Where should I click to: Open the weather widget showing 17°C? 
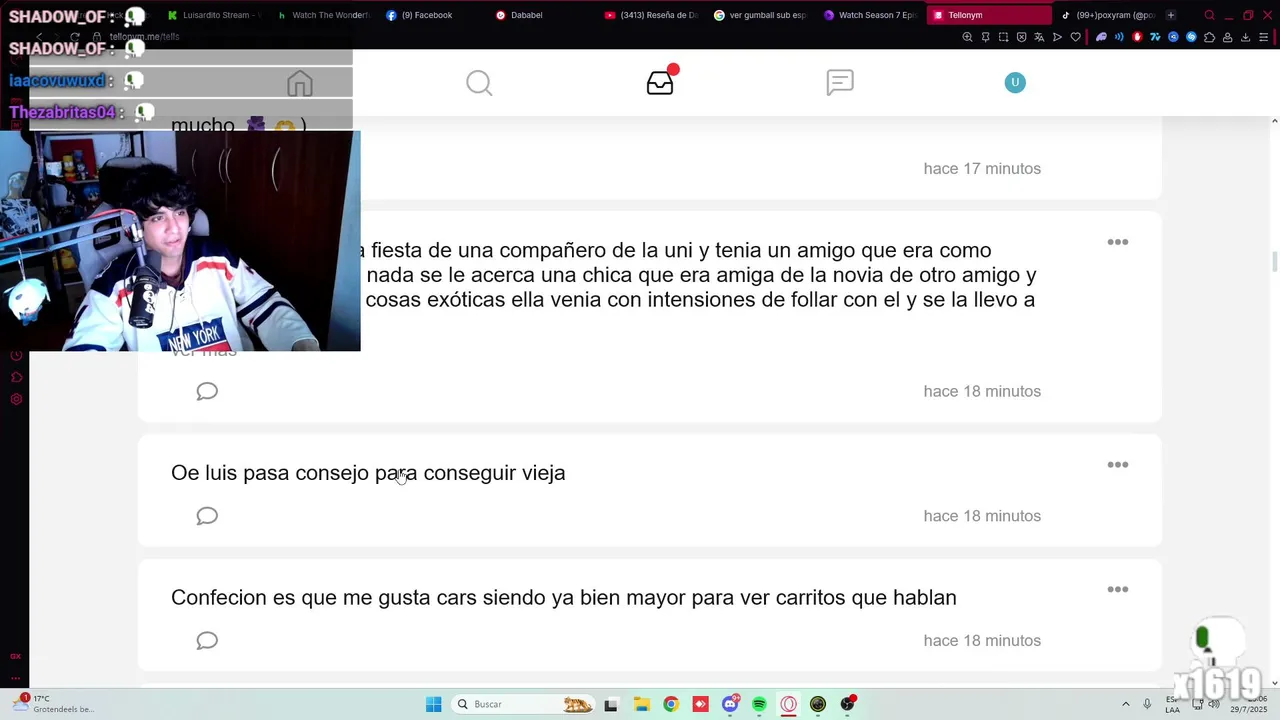56,704
